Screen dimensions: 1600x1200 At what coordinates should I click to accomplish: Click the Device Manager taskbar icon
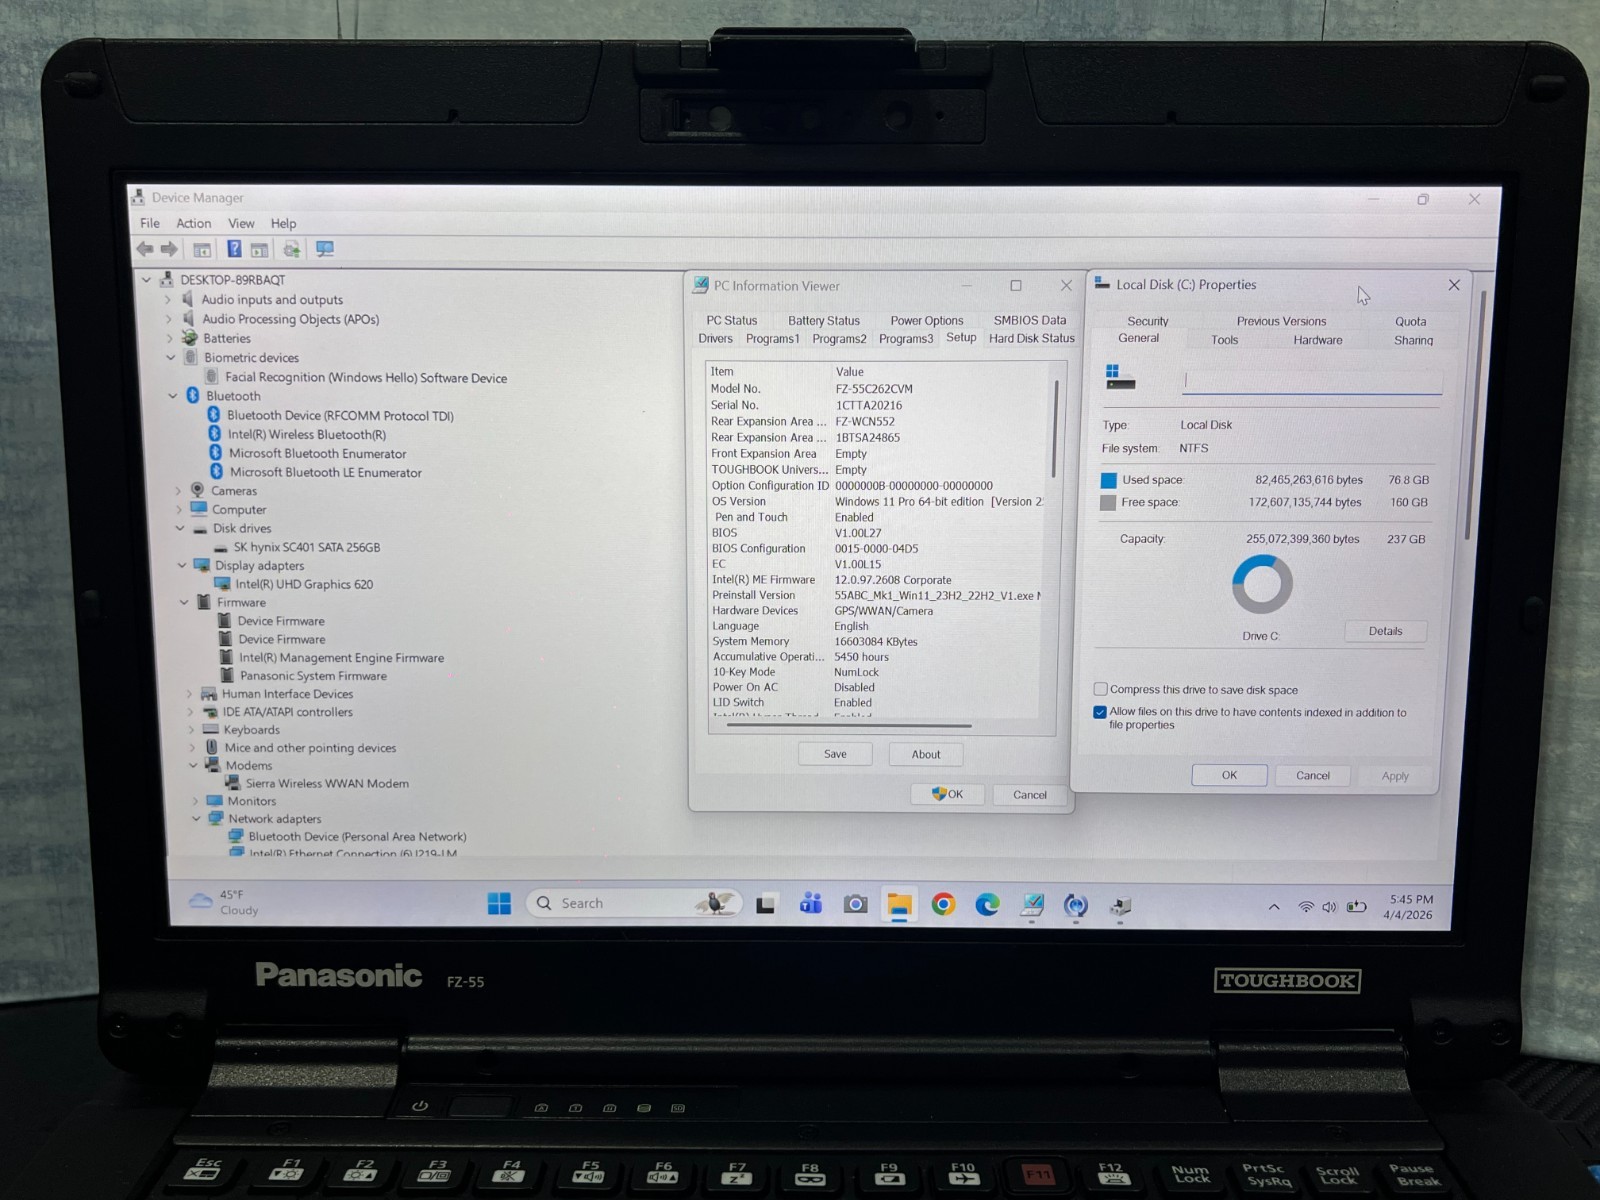click(x=1120, y=906)
